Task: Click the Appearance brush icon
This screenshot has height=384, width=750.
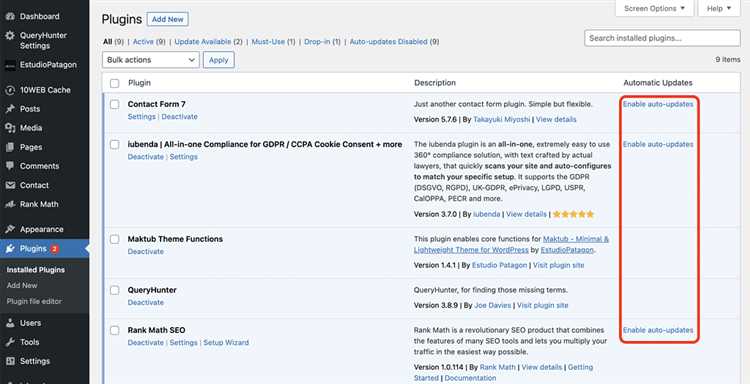Action: point(10,230)
